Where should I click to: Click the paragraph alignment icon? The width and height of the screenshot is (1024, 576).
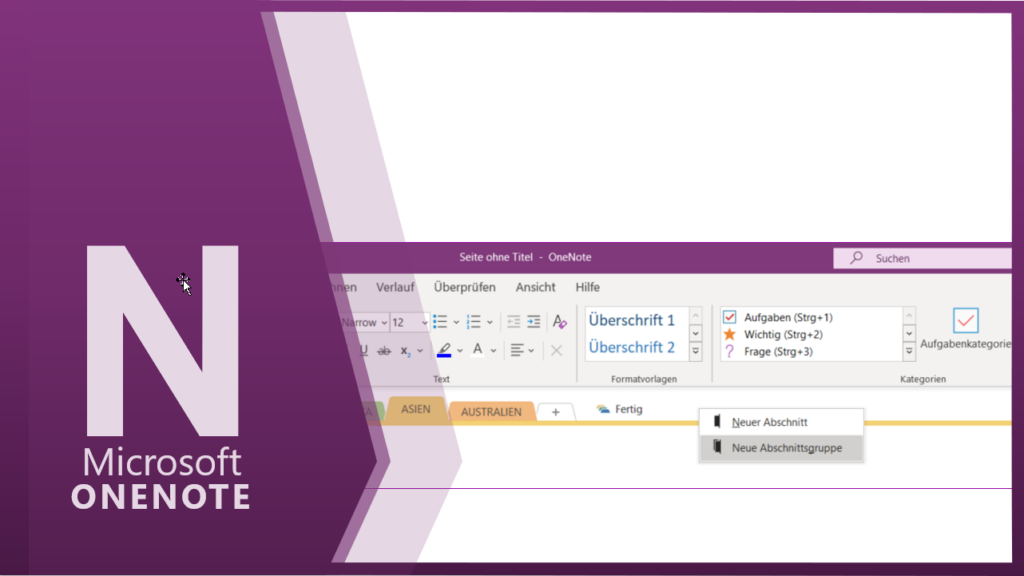coord(517,351)
